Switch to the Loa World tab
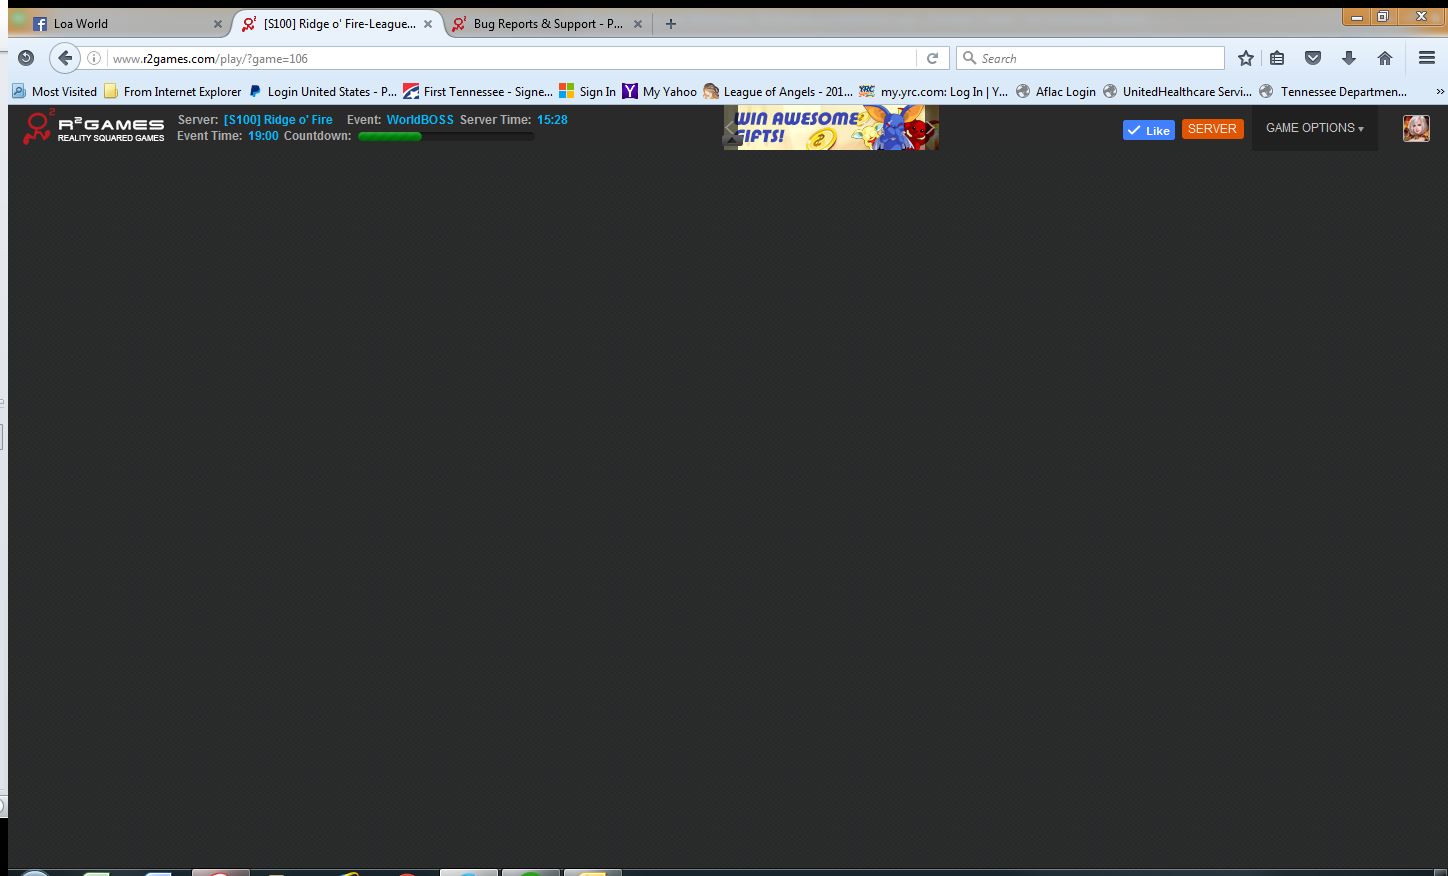 (120, 23)
